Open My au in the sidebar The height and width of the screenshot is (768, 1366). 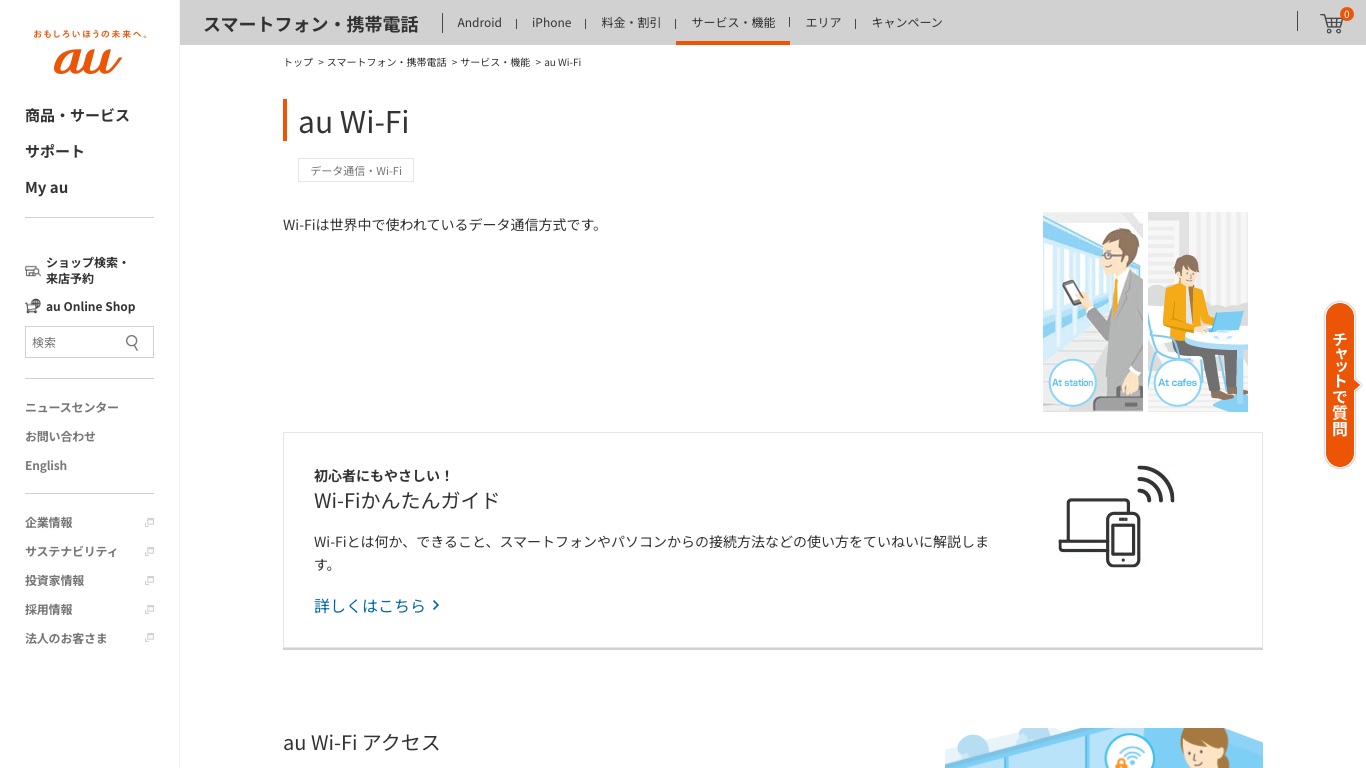click(x=47, y=187)
